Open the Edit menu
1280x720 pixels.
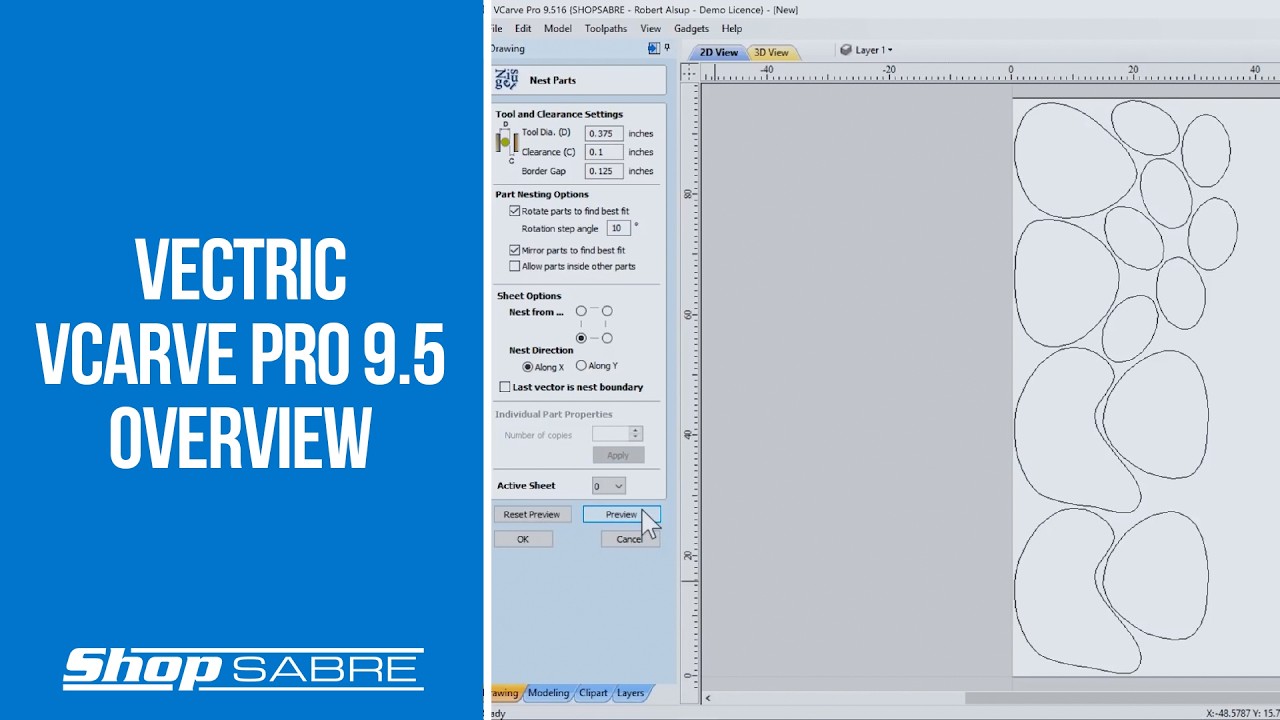coord(523,29)
